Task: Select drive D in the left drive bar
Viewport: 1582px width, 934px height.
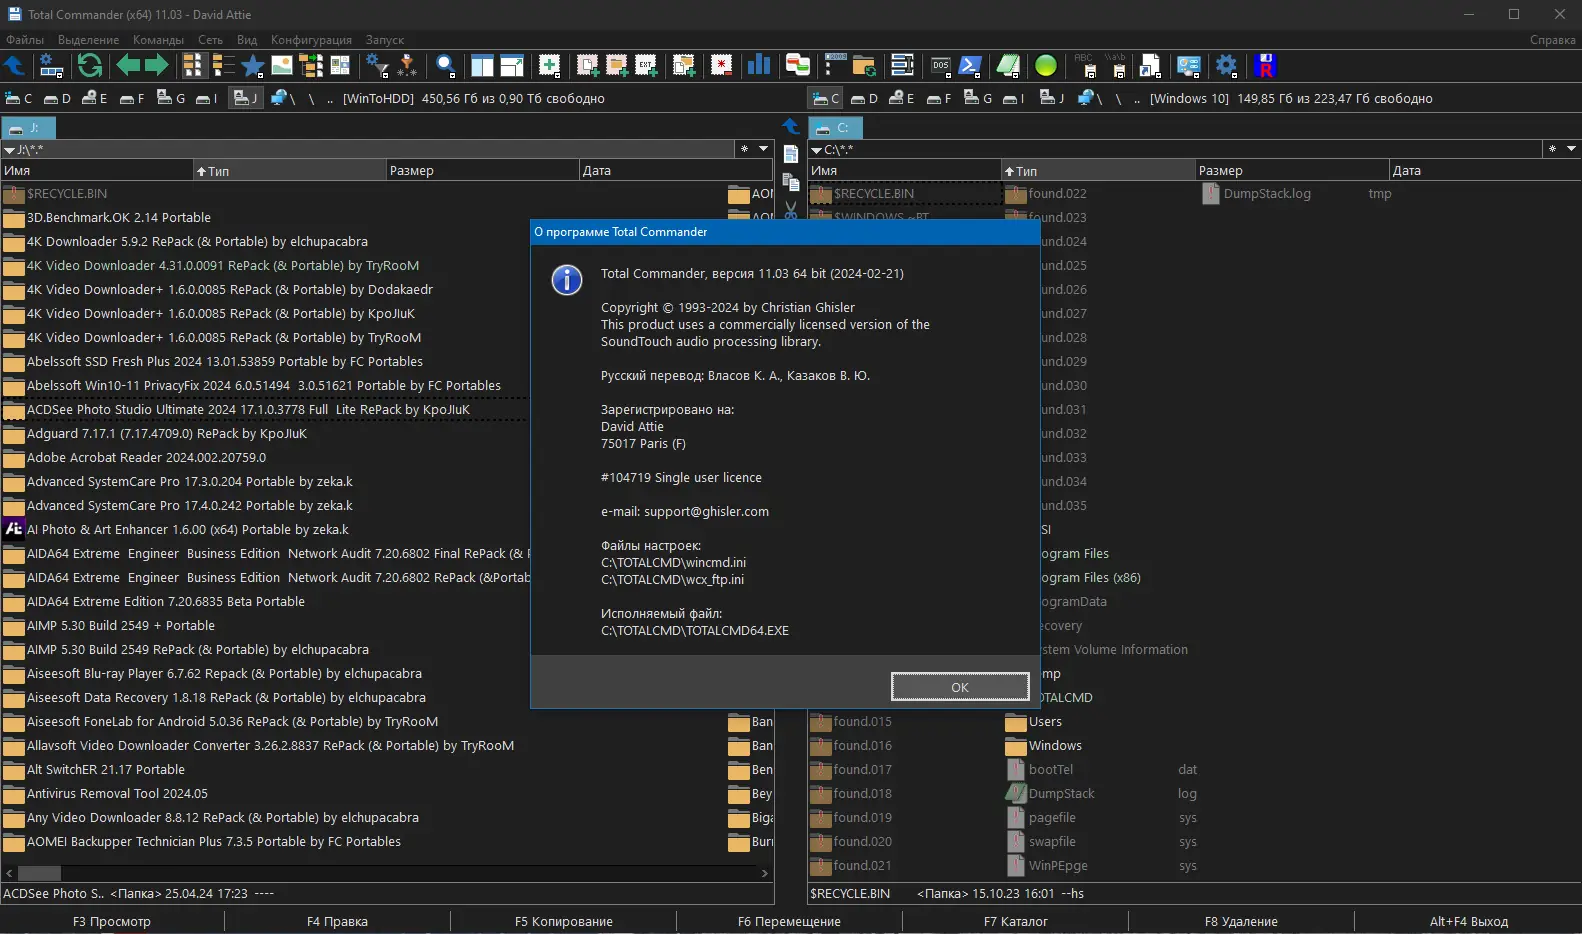Action: pyautogui.click(x=57, y=98)
